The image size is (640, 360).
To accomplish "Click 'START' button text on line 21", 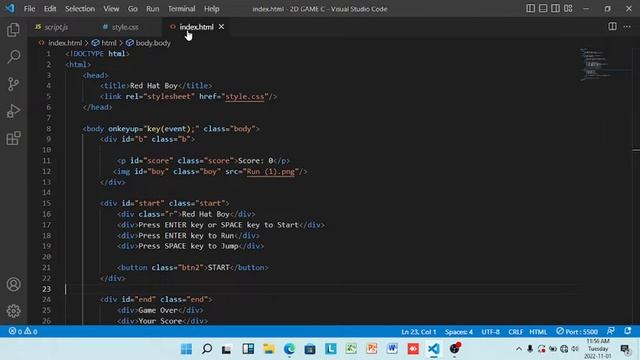I will coord(219,268).
